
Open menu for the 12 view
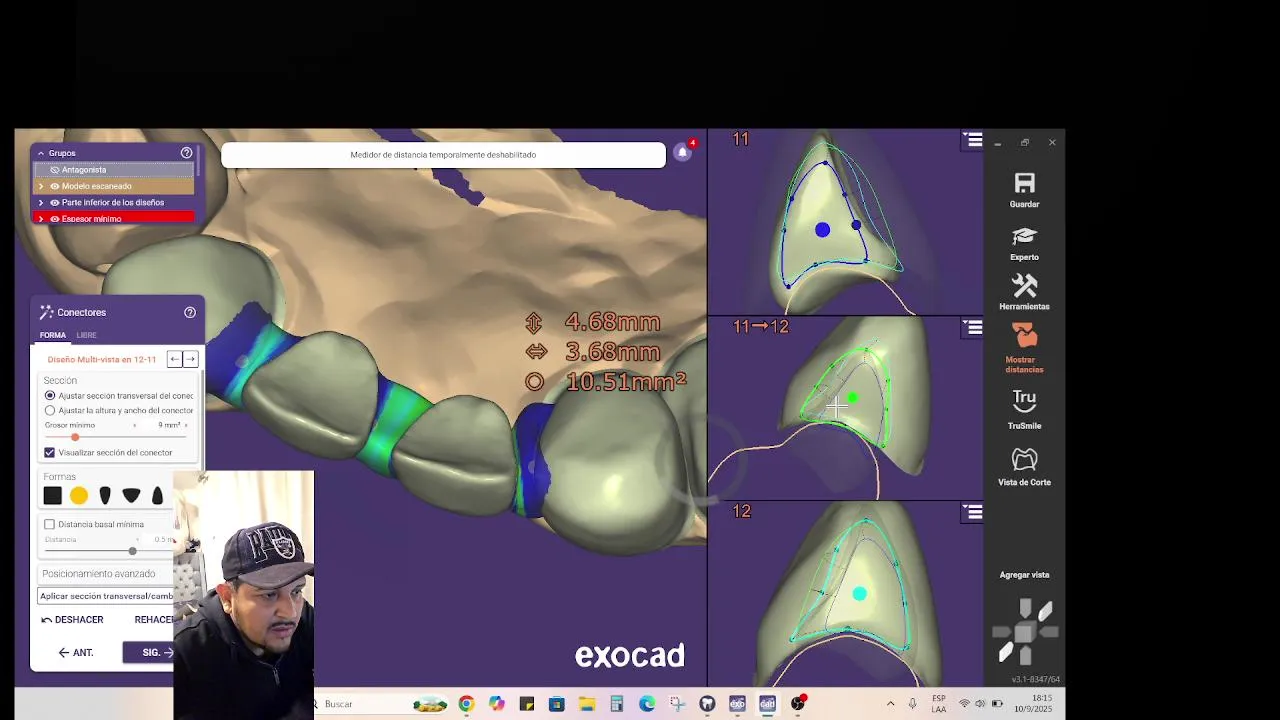pos(973,512)
